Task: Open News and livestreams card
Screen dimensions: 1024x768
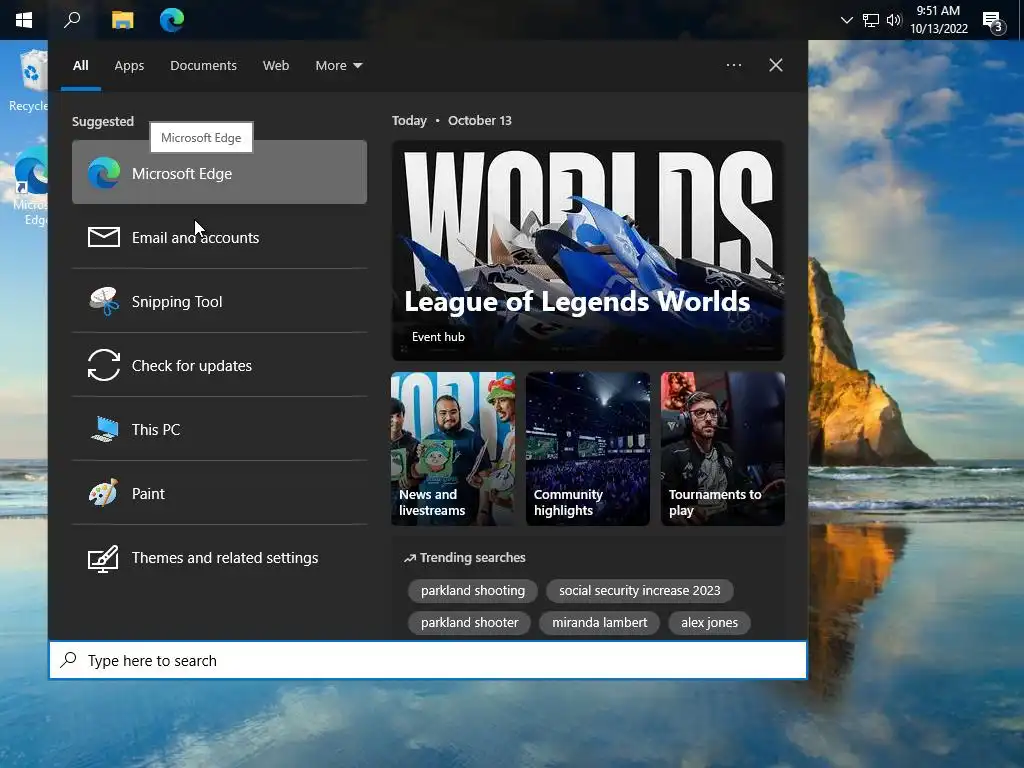Action: click(x=453, y=449)
